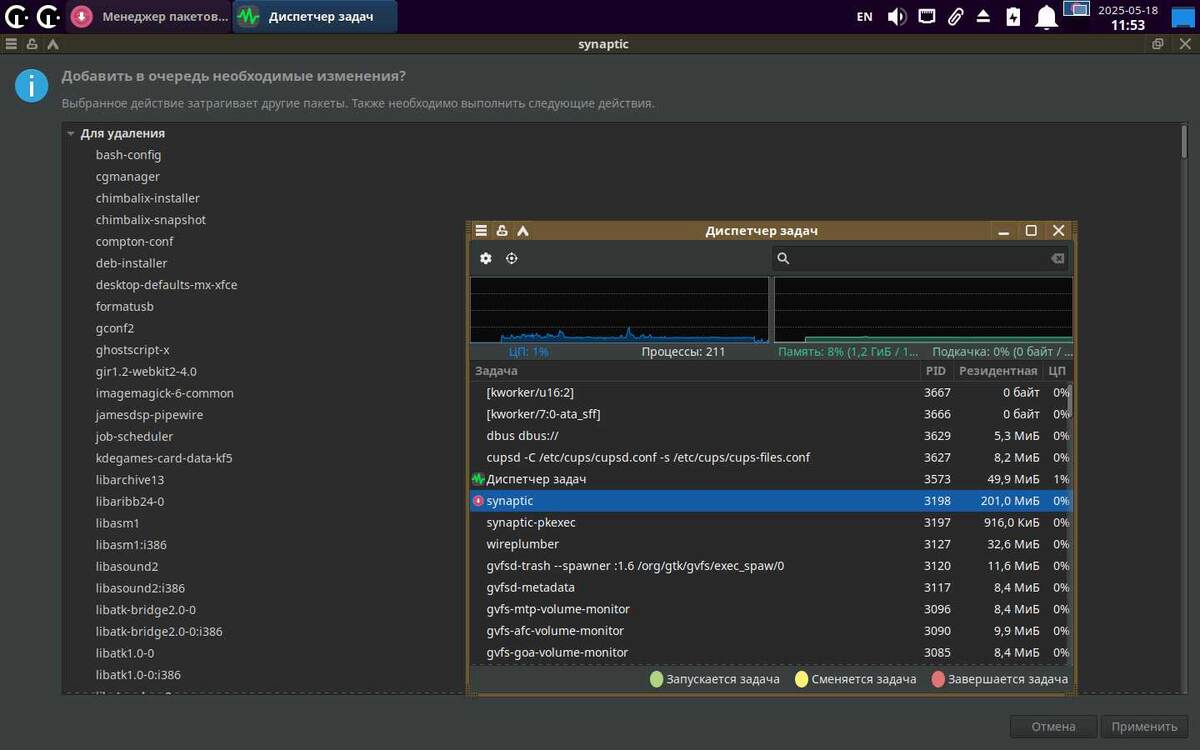The width and height of the screenshot is (1200, 750).
Task: Select the gvfsd-metadata process row
Action: click(x=769, y=587)
